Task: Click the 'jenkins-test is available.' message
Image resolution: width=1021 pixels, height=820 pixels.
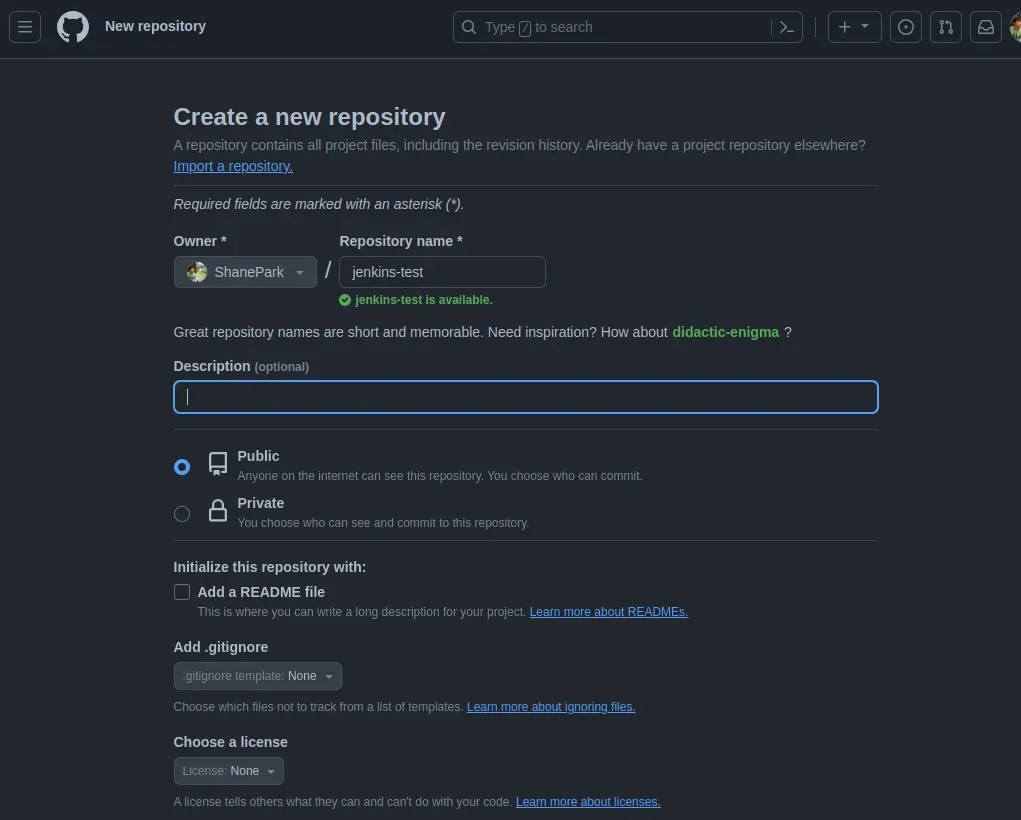Action: tap(424, 300)
